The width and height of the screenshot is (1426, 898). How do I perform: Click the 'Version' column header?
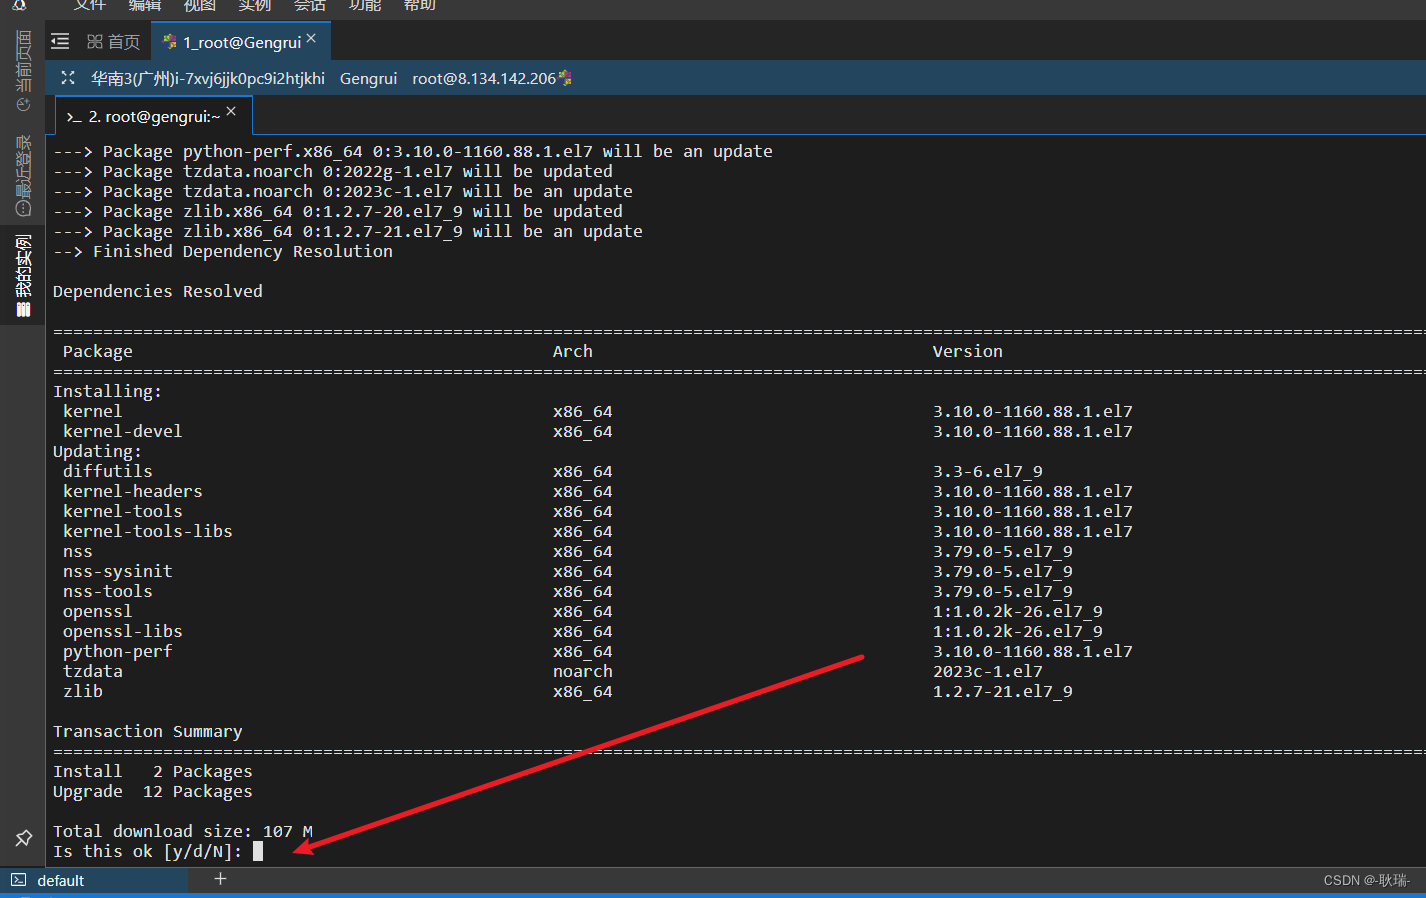click(968, 351)
